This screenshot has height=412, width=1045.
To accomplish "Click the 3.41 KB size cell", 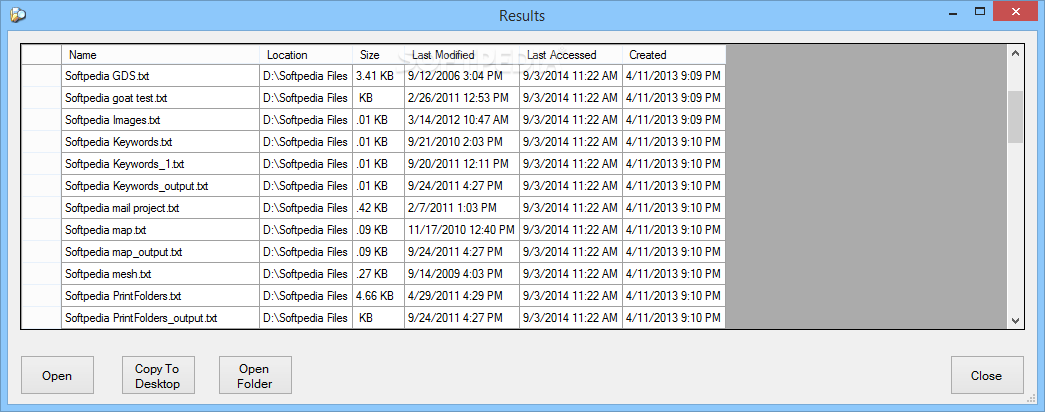I will [379, 76].
